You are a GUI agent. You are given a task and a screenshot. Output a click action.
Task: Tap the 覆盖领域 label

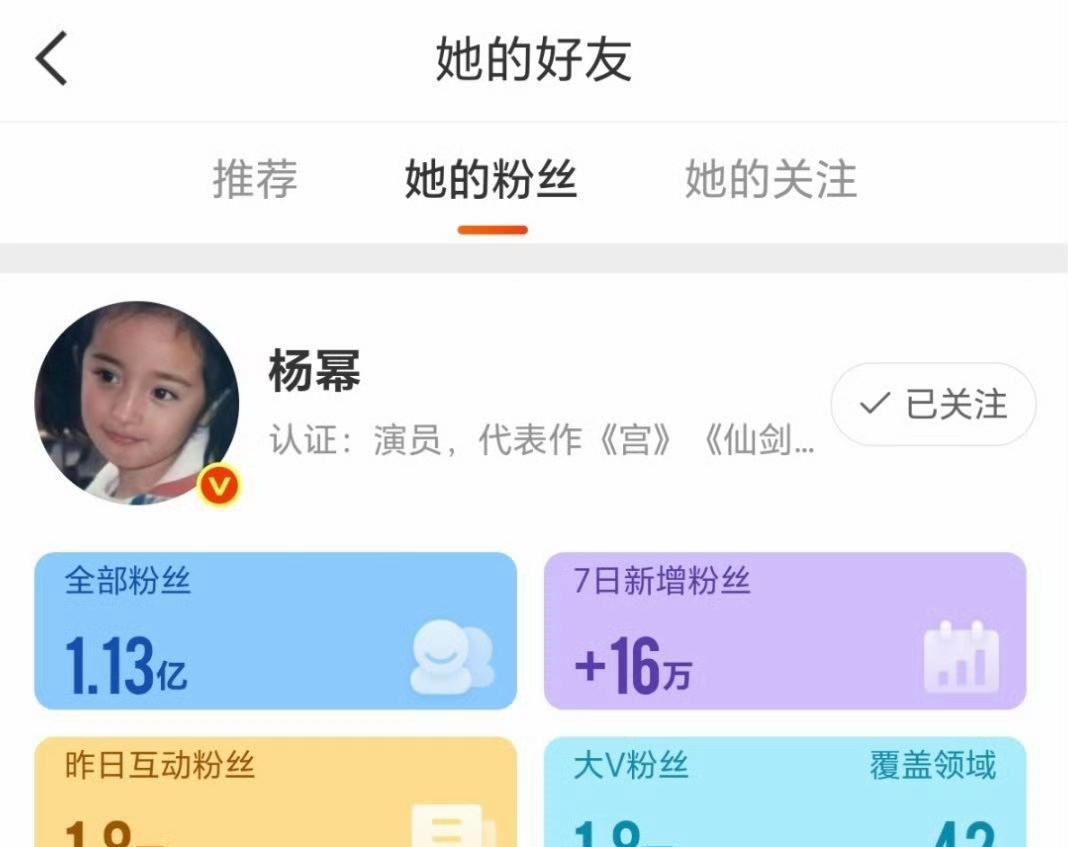pyautogui.click(x=932, y=765)
